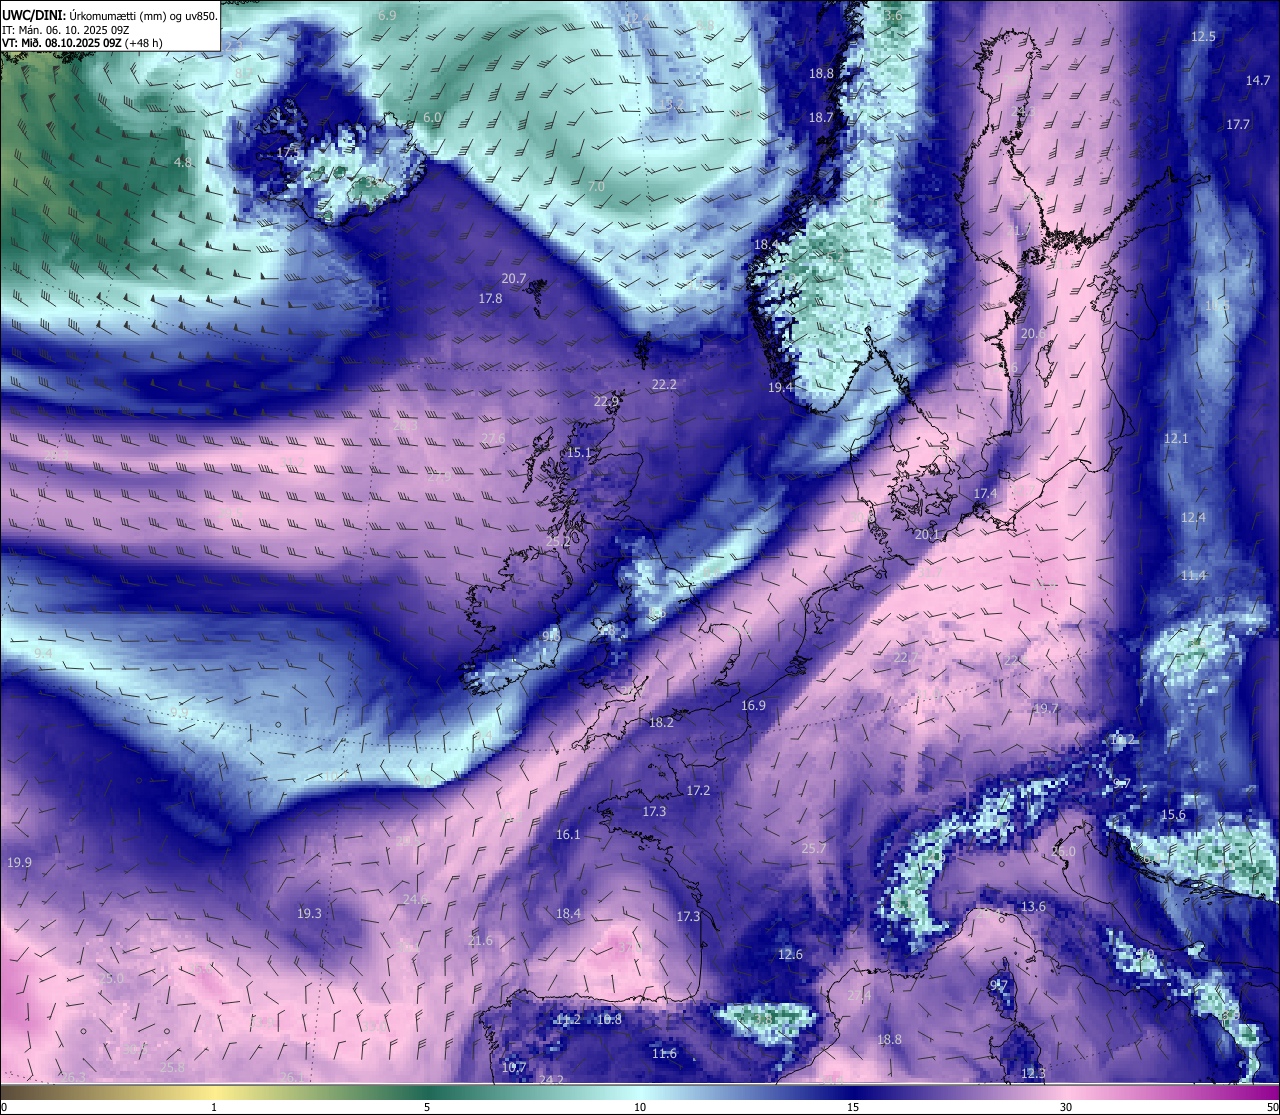The height and width of the screenshot is (1115, 1280).
Task: Click the 10 label on the colour scale
Action: [x=640, y=1107]
